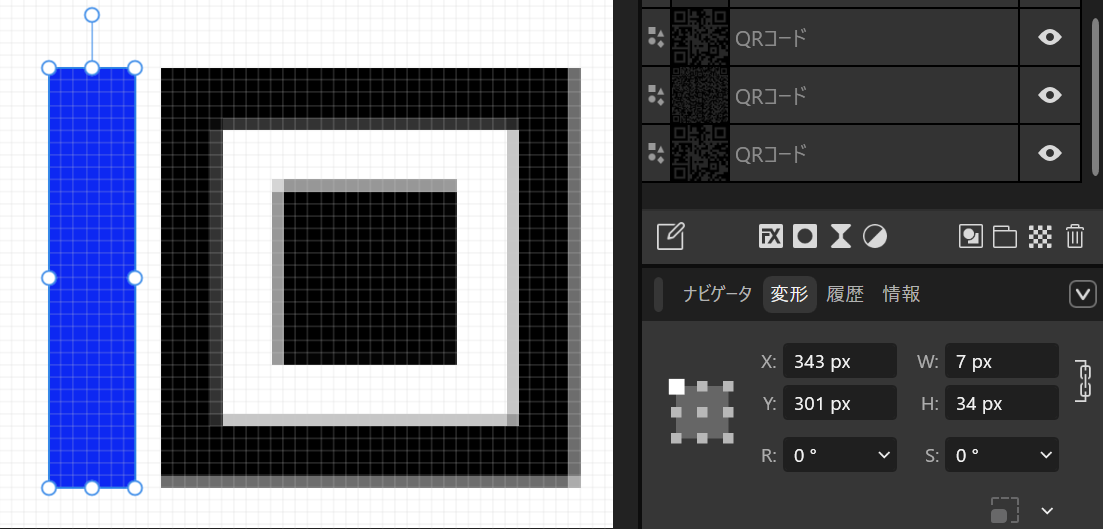Open the 履歴 tab

click(845, 294)
